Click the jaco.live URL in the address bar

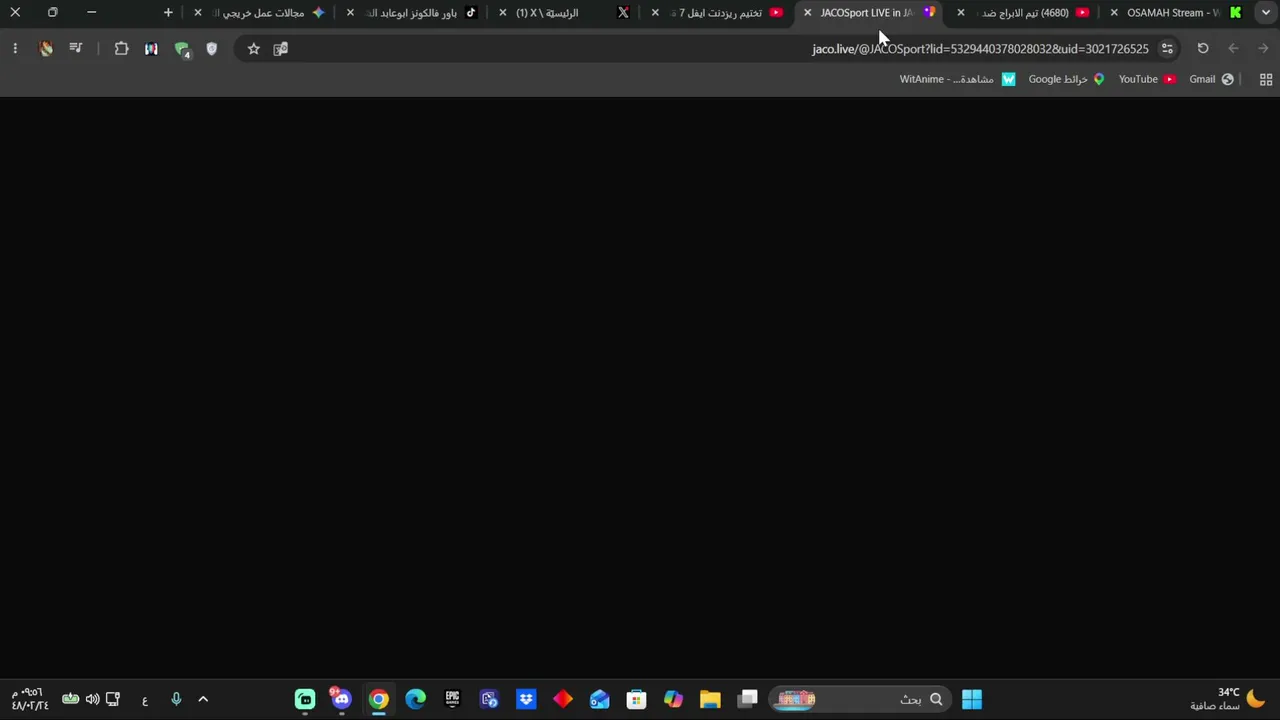[x=980, y=48]
